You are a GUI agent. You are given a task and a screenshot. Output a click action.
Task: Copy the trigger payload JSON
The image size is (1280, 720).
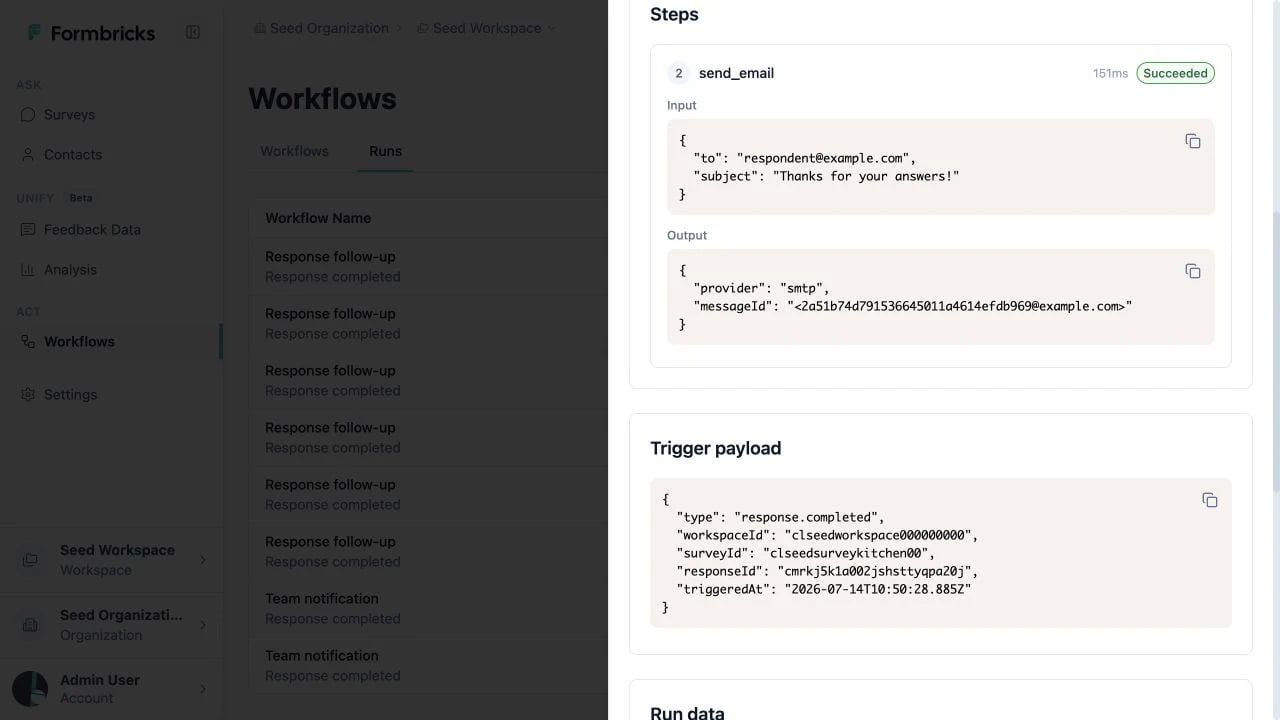[1209, 500]
